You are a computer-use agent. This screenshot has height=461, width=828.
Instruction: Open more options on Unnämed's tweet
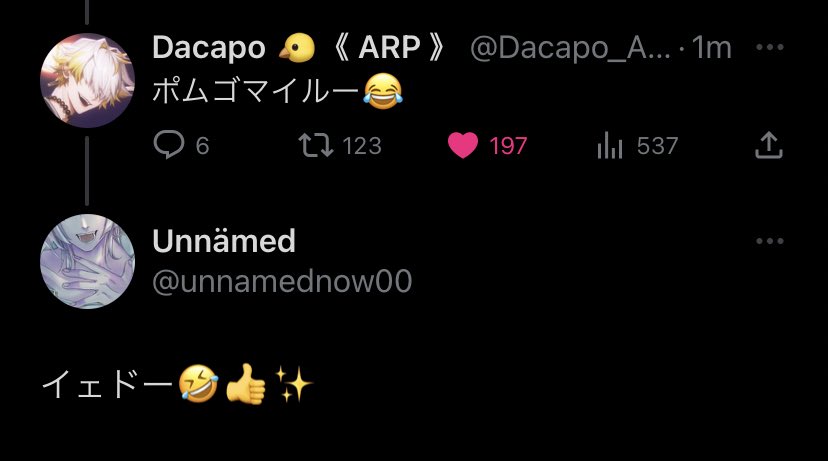point(769,241)
